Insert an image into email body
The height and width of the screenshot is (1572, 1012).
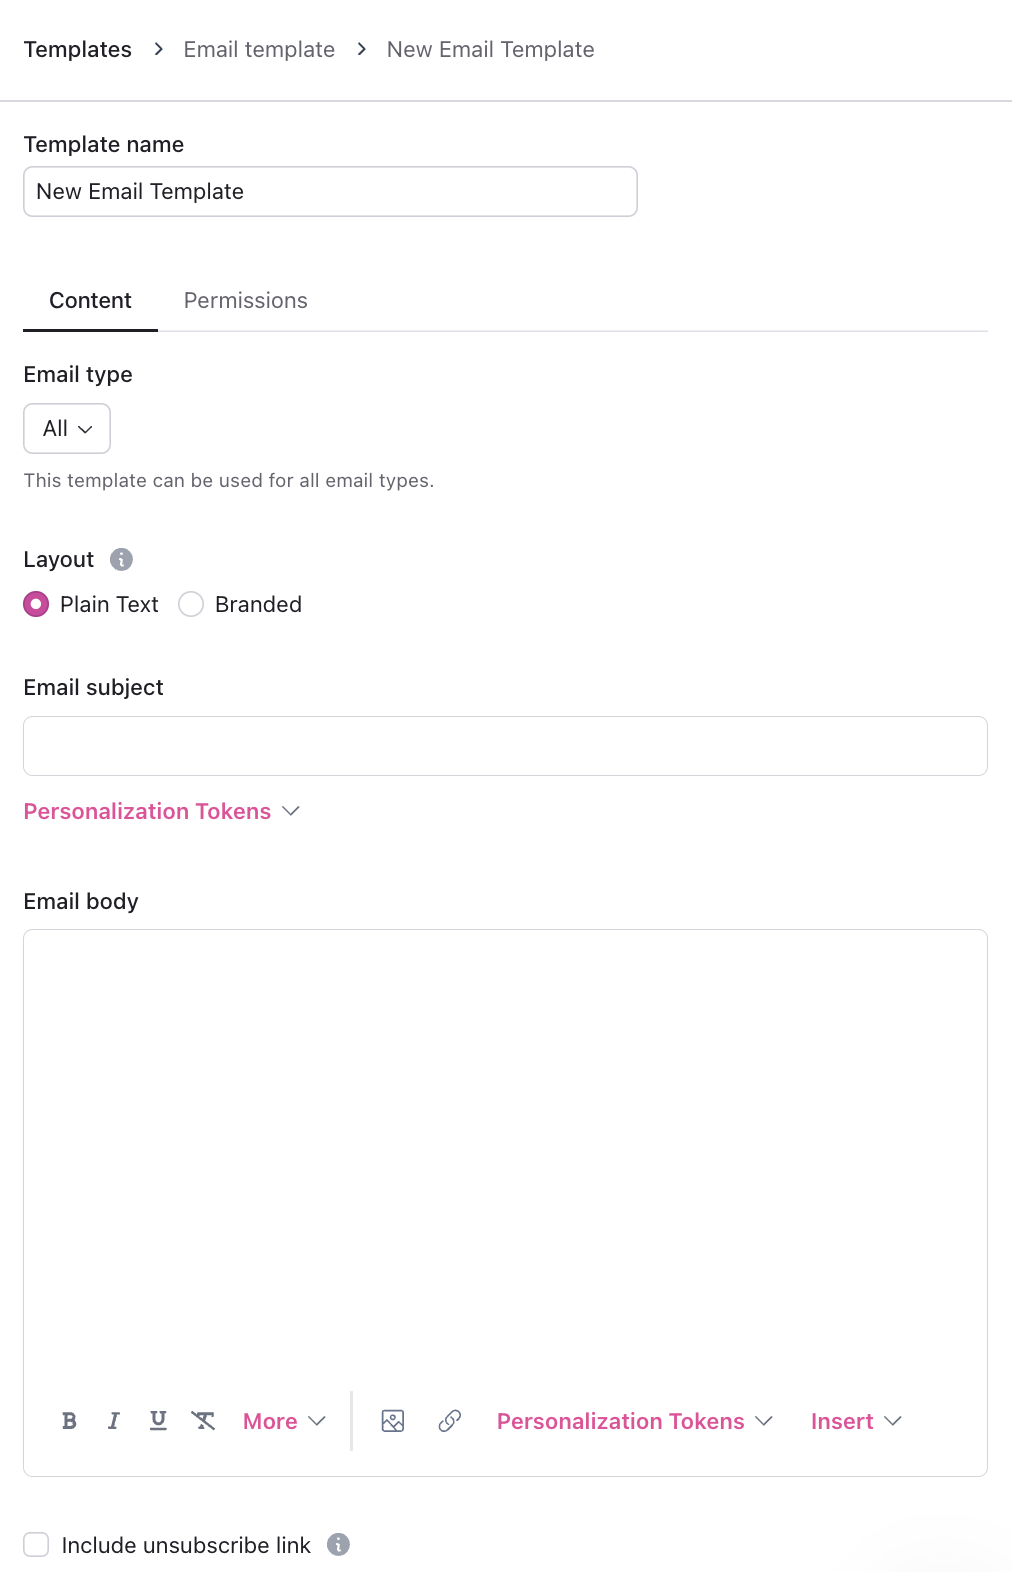393,1421
